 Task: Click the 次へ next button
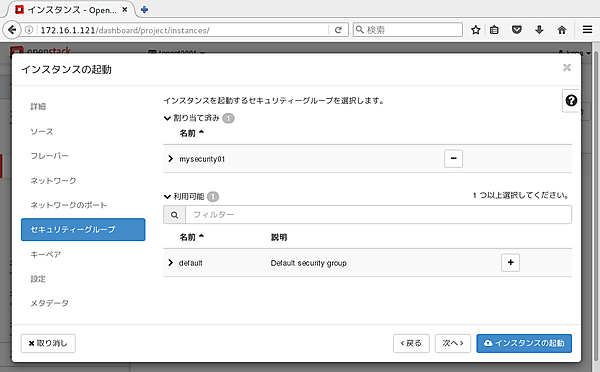[453, 343]
